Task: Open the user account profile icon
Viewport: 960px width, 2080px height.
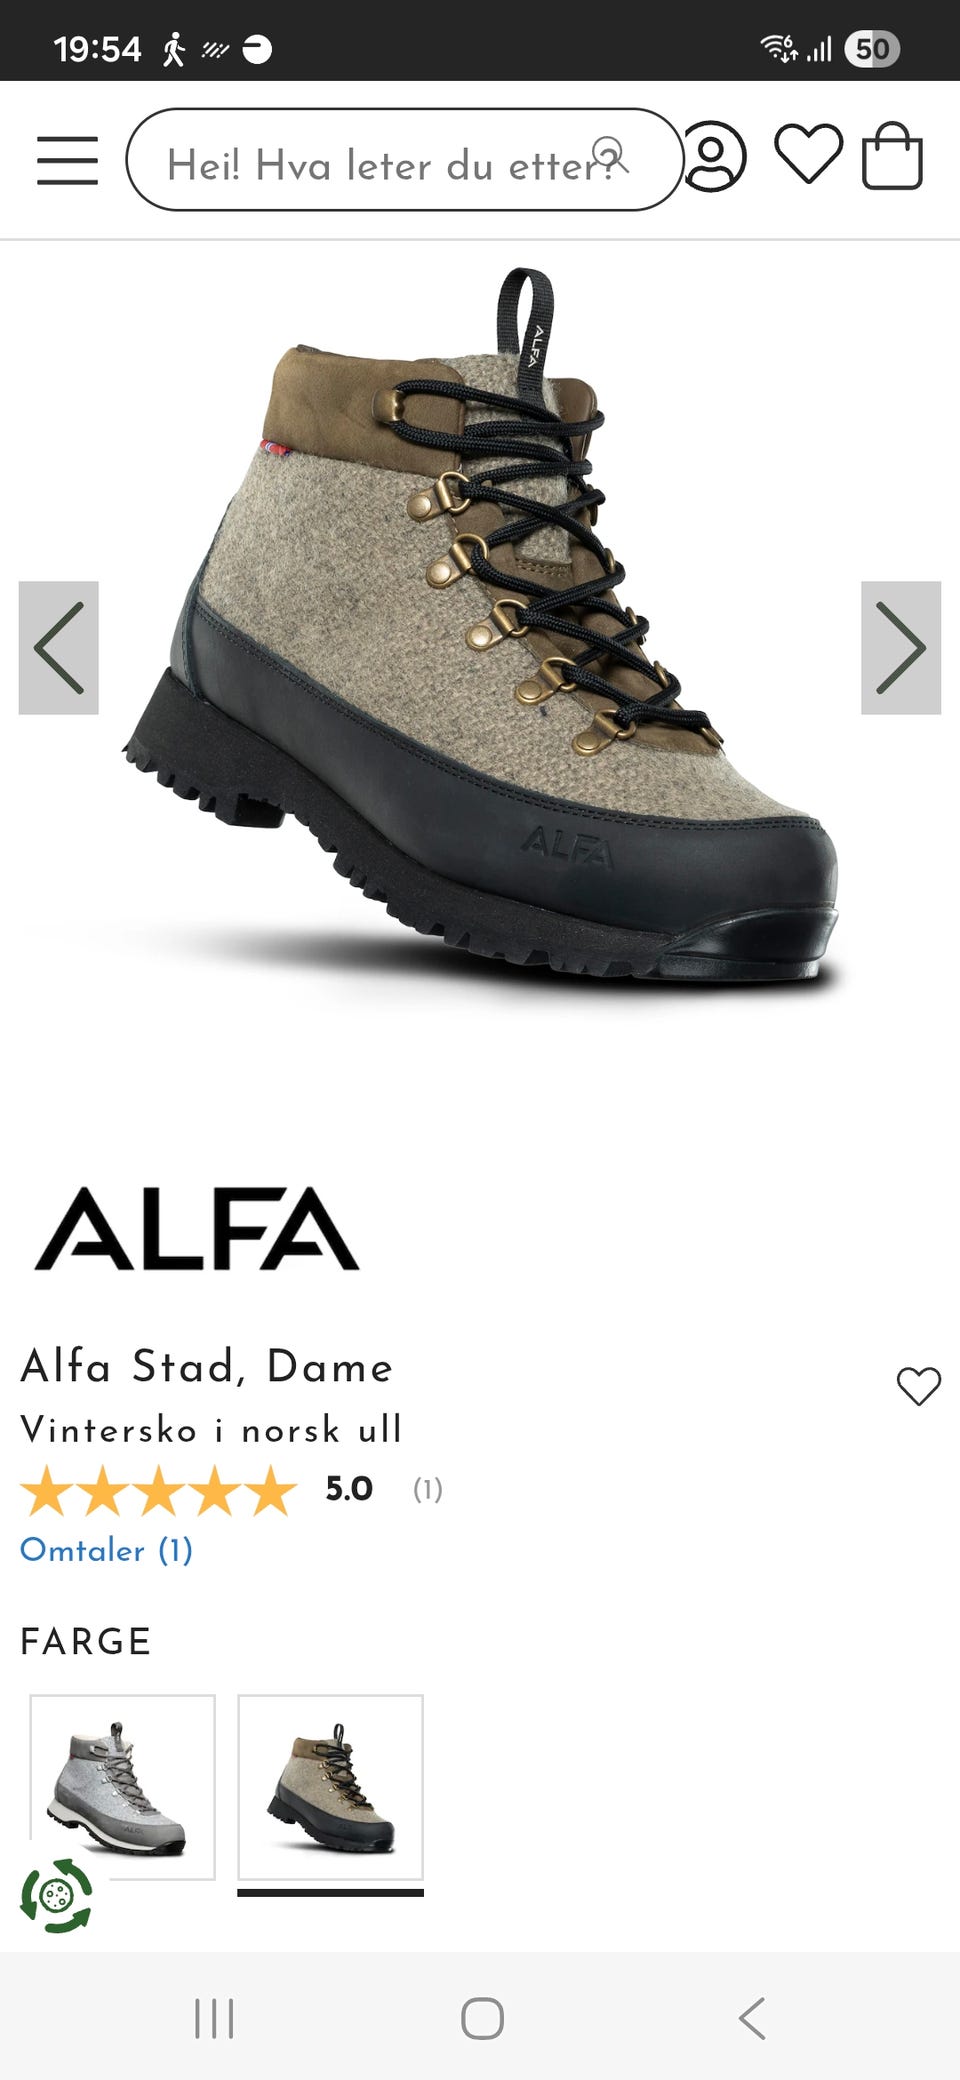Action: (x=714, y=157)
